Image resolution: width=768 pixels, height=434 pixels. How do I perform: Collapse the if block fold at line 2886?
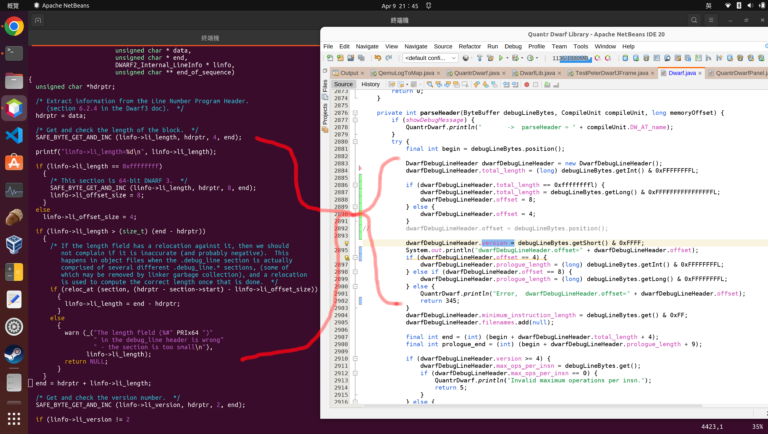point(355,185)
